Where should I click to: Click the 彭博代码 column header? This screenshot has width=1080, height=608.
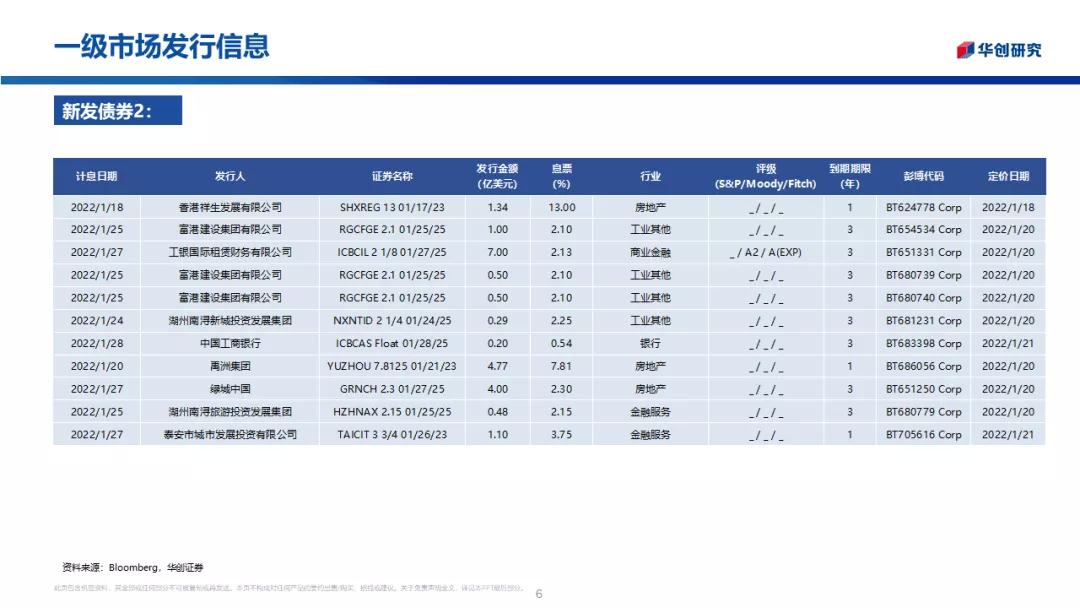click(924, 176)
